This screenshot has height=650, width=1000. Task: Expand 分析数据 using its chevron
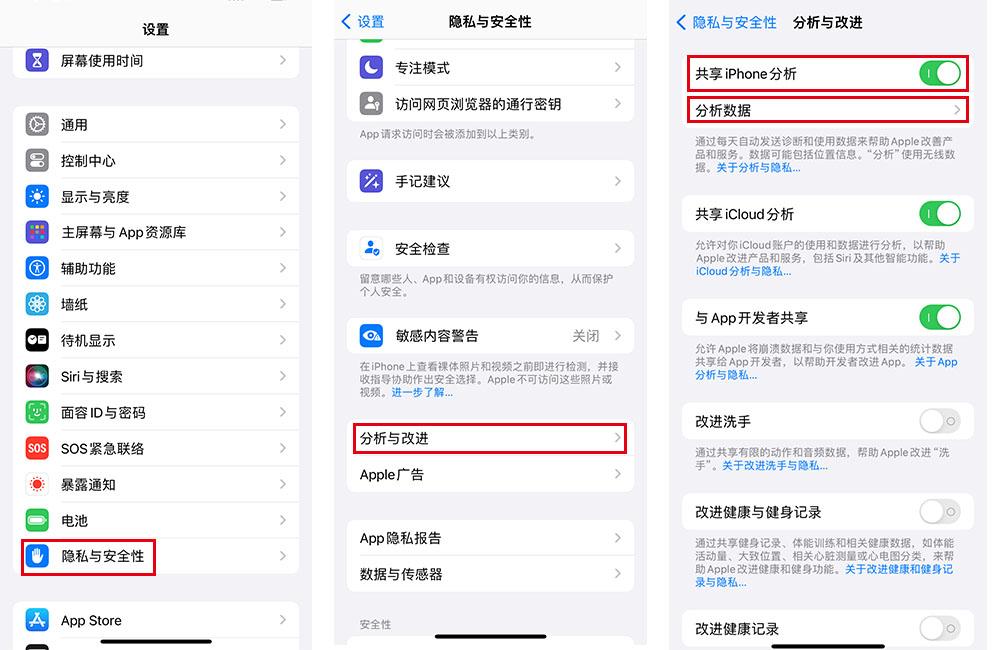click(x=957, y=110)
